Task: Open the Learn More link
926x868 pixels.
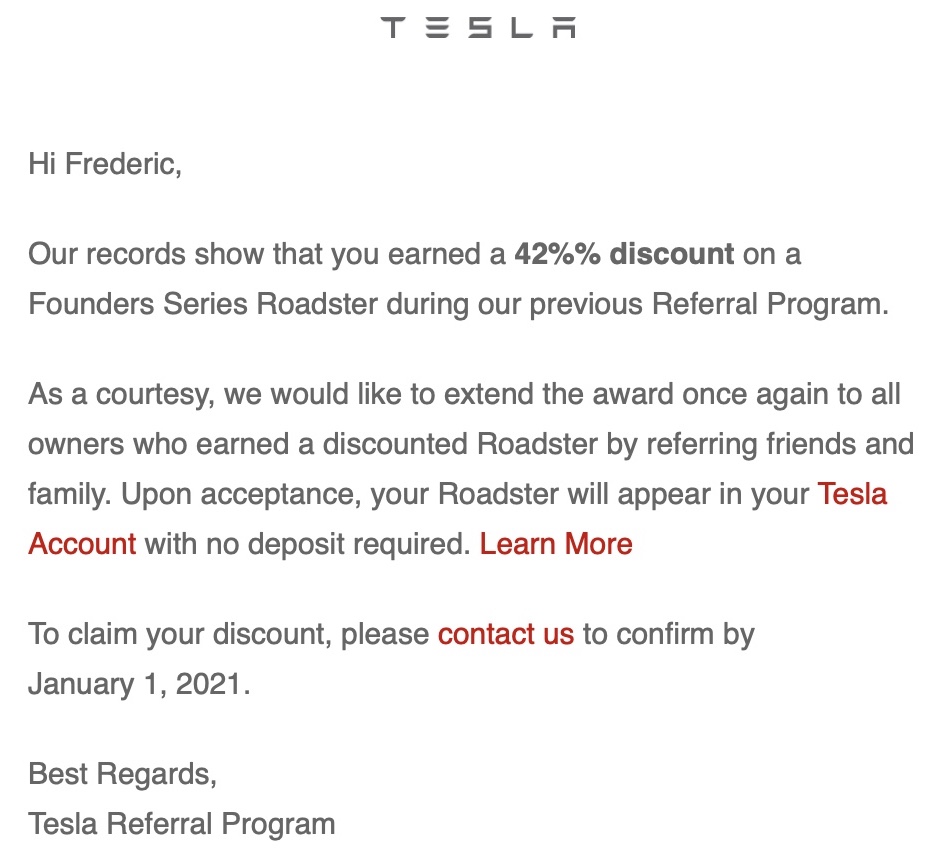Action: point(556,544)
